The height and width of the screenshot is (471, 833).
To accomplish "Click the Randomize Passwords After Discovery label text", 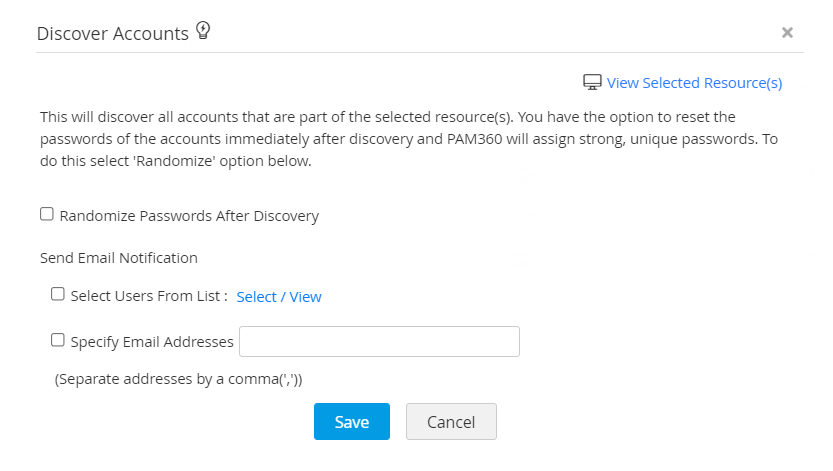I will (x=189, y=216).
